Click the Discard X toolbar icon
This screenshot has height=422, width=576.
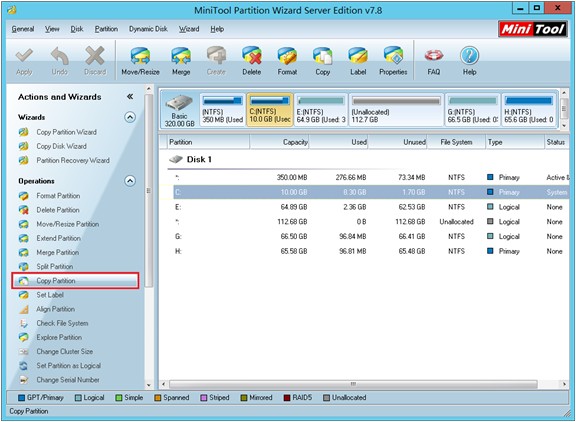click(x=95, y=61)
